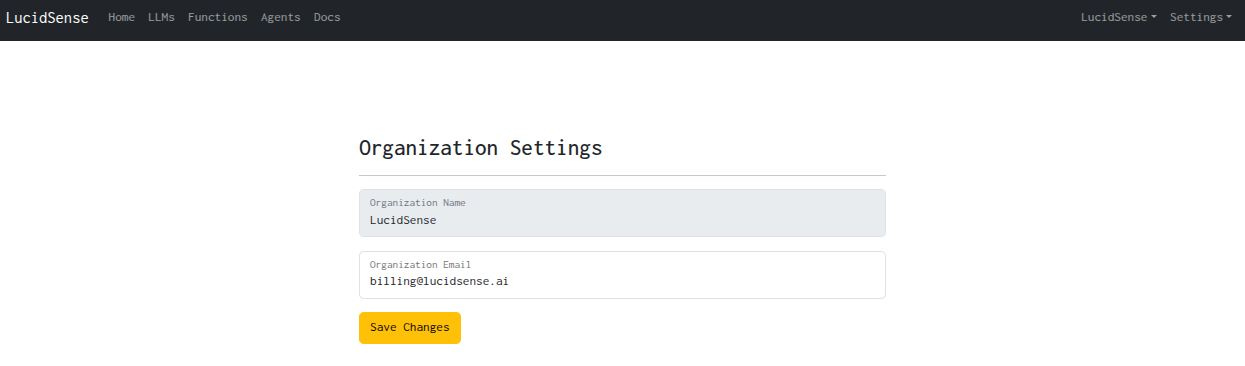Click the Organization Email field
Screen dimensions: 1245x366
[x=622, y=275]
